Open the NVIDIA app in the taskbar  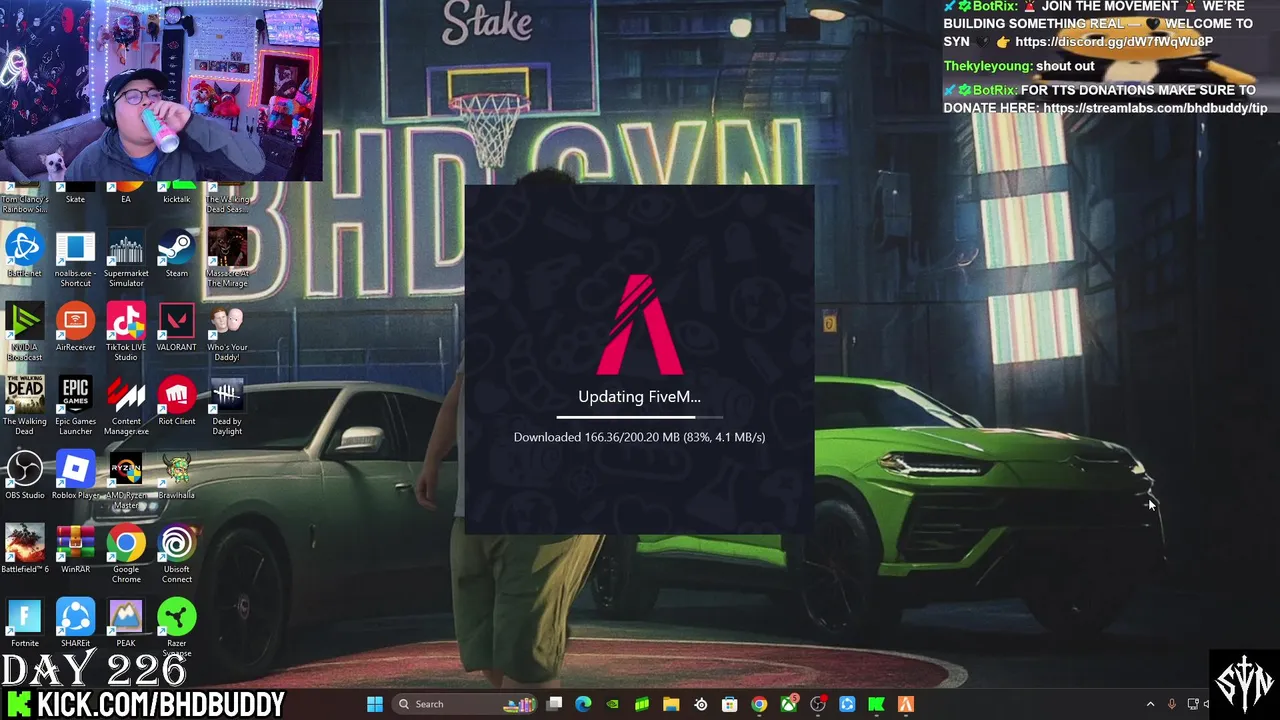(613, 704)
